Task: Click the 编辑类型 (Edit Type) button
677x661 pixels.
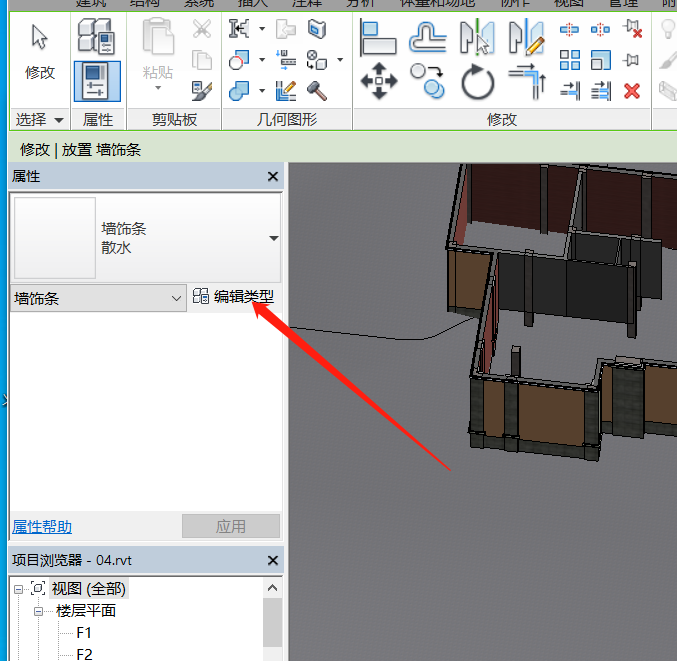Action: click(x=233, y=297)
